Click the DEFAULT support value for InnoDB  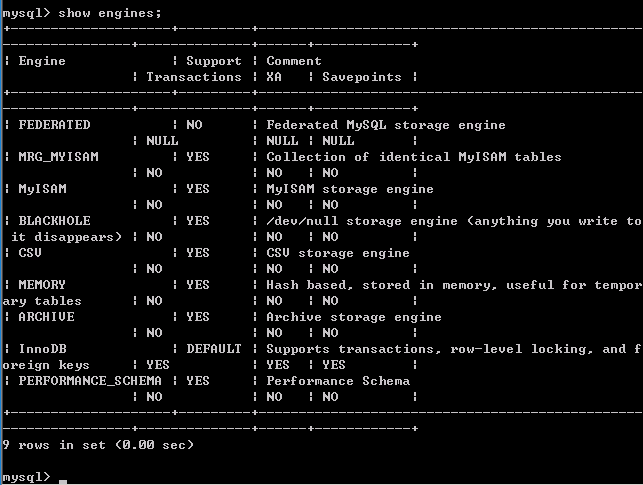(x=213, y=349)
